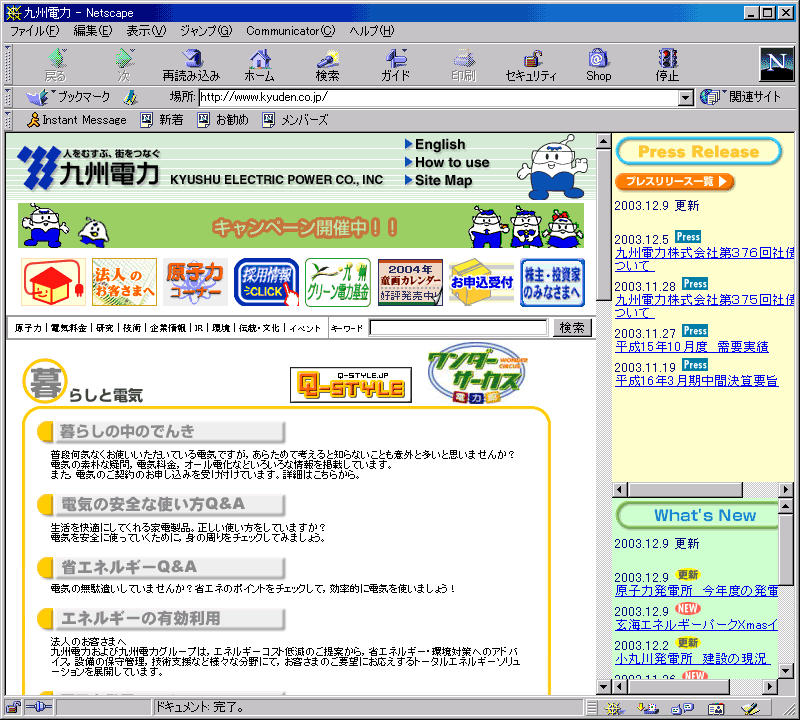Click the 採用情報 CLICK banner

pos(266,282)
